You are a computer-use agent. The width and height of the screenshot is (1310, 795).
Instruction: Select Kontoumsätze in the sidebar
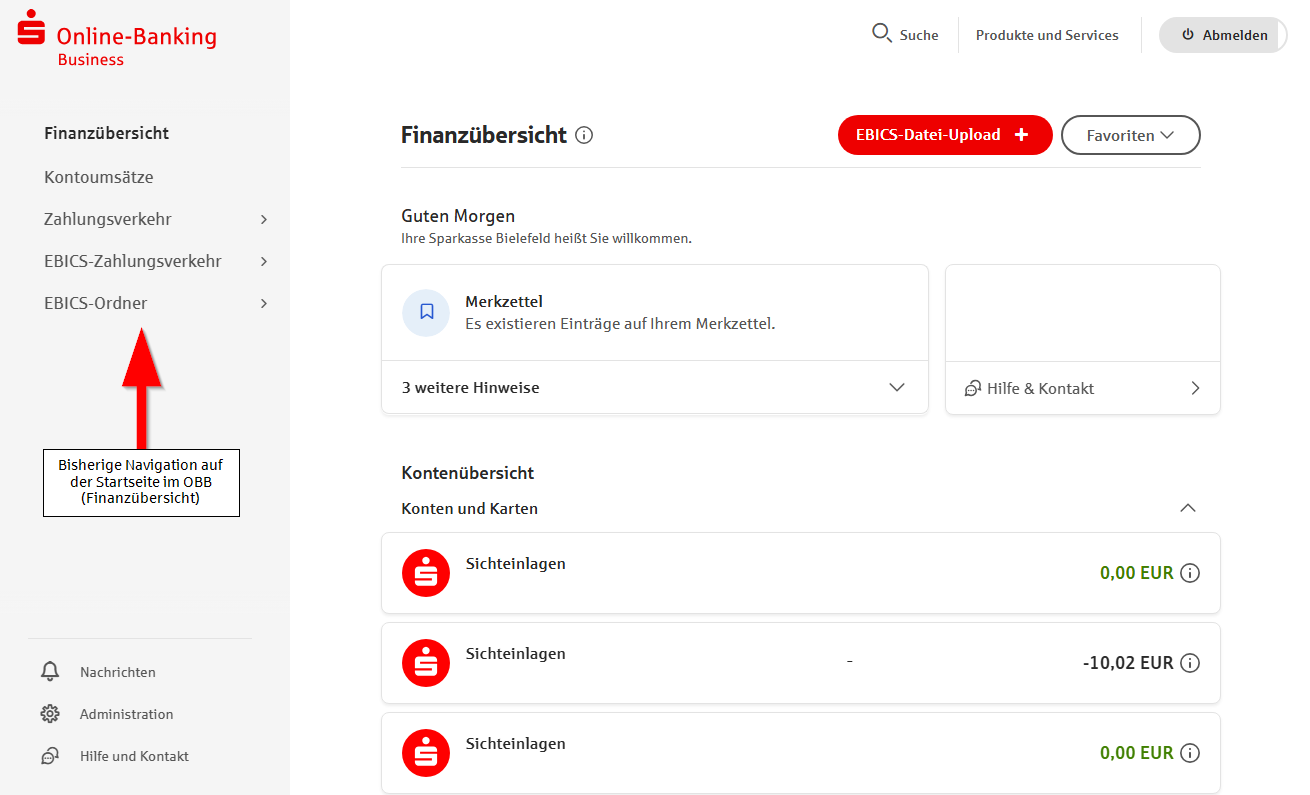98,177
